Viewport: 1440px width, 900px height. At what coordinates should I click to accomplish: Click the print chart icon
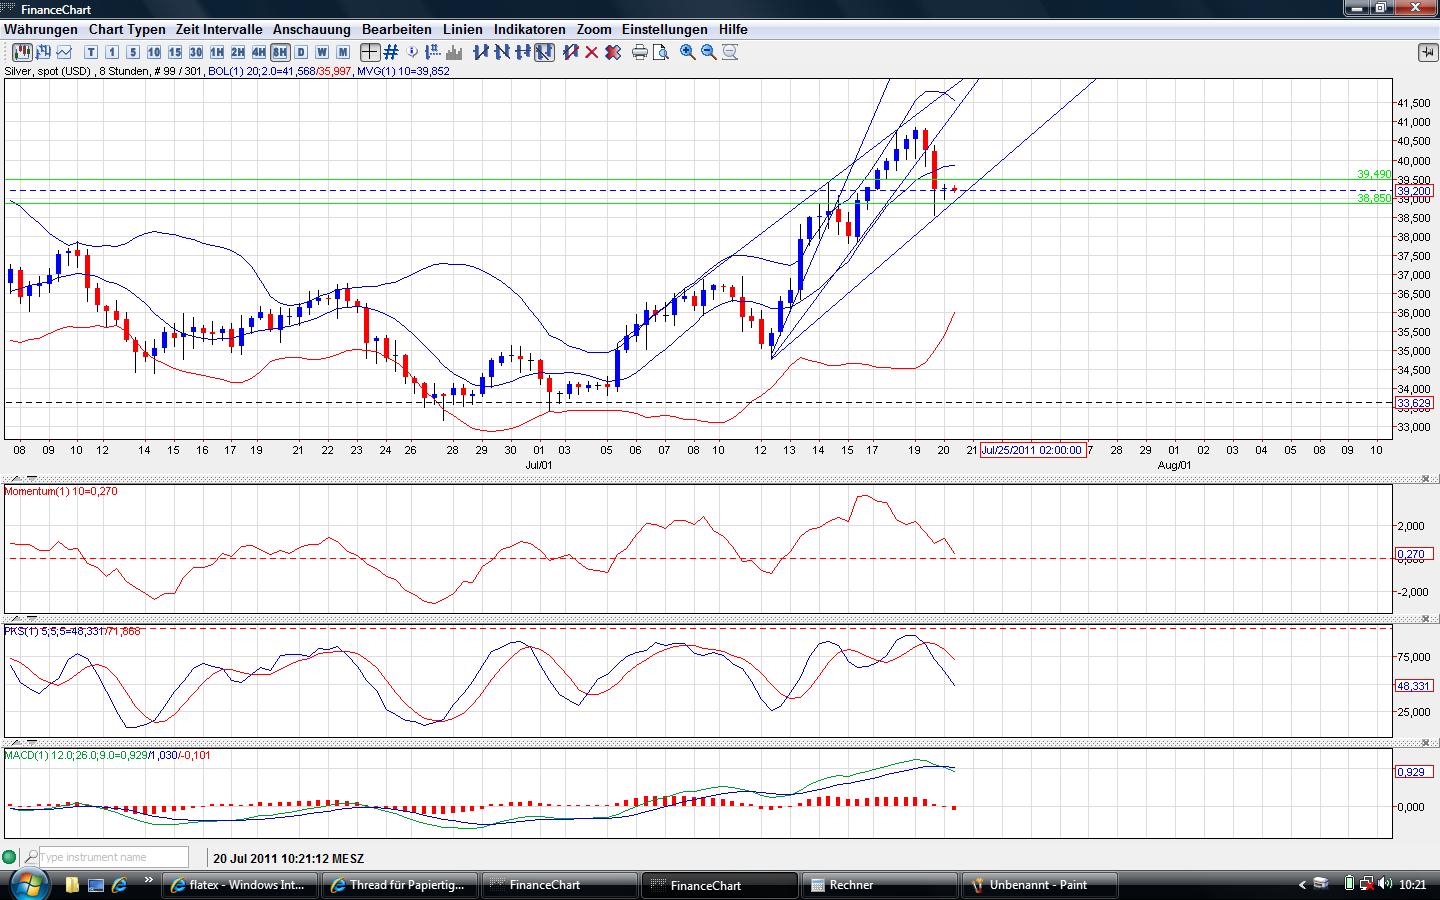(x=640, y=52)
